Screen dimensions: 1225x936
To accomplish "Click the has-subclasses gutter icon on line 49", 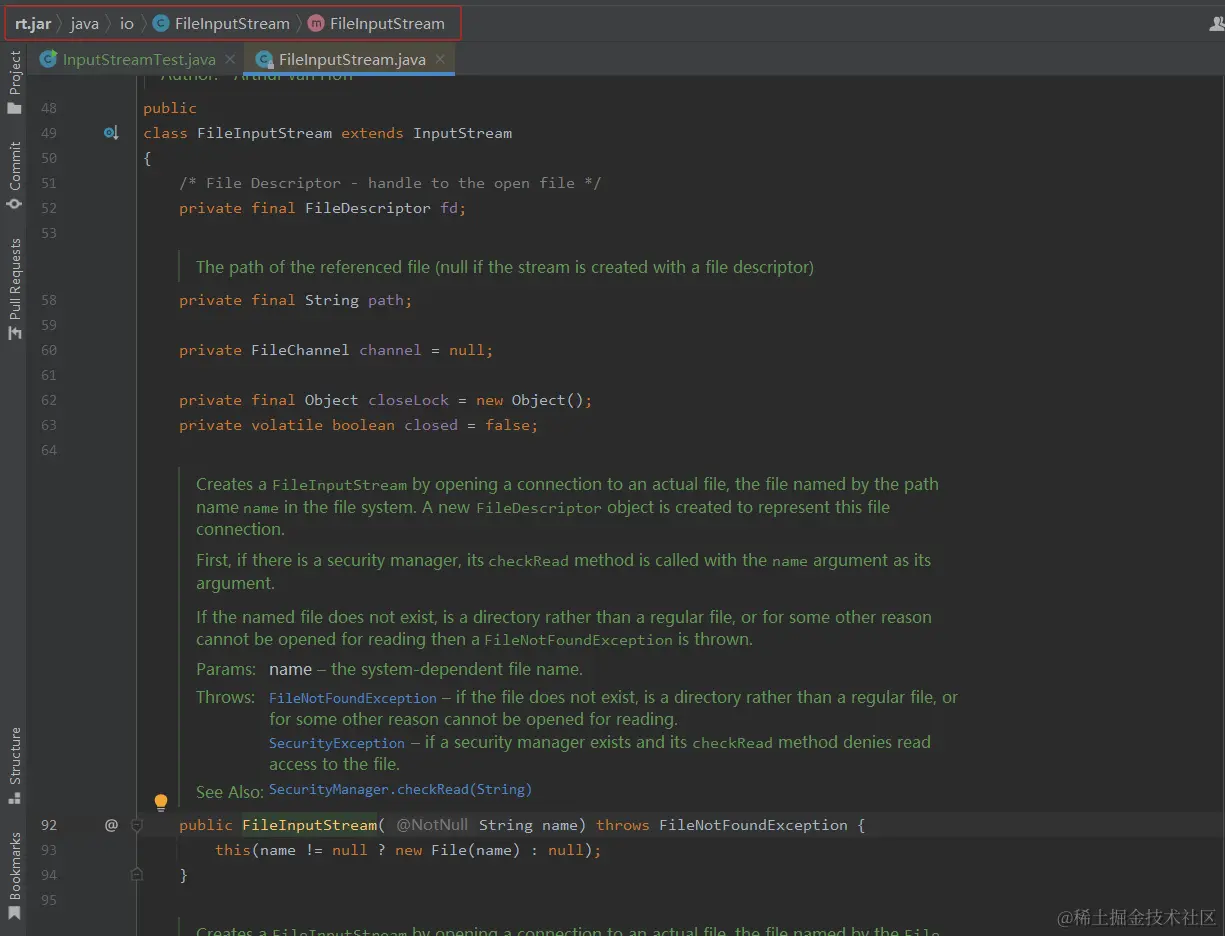I will pos(111,133).
